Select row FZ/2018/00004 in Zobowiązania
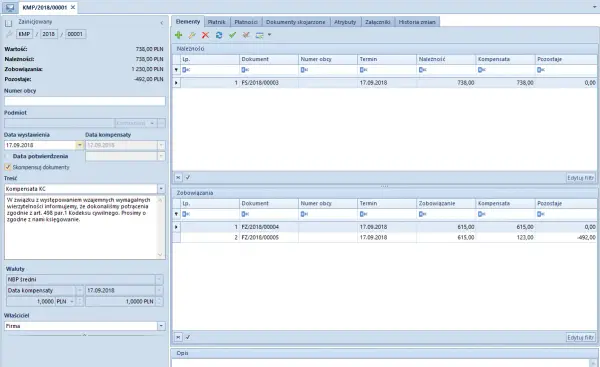The width and height of the screenshot is (600, 367). click(x=385, y=227)
